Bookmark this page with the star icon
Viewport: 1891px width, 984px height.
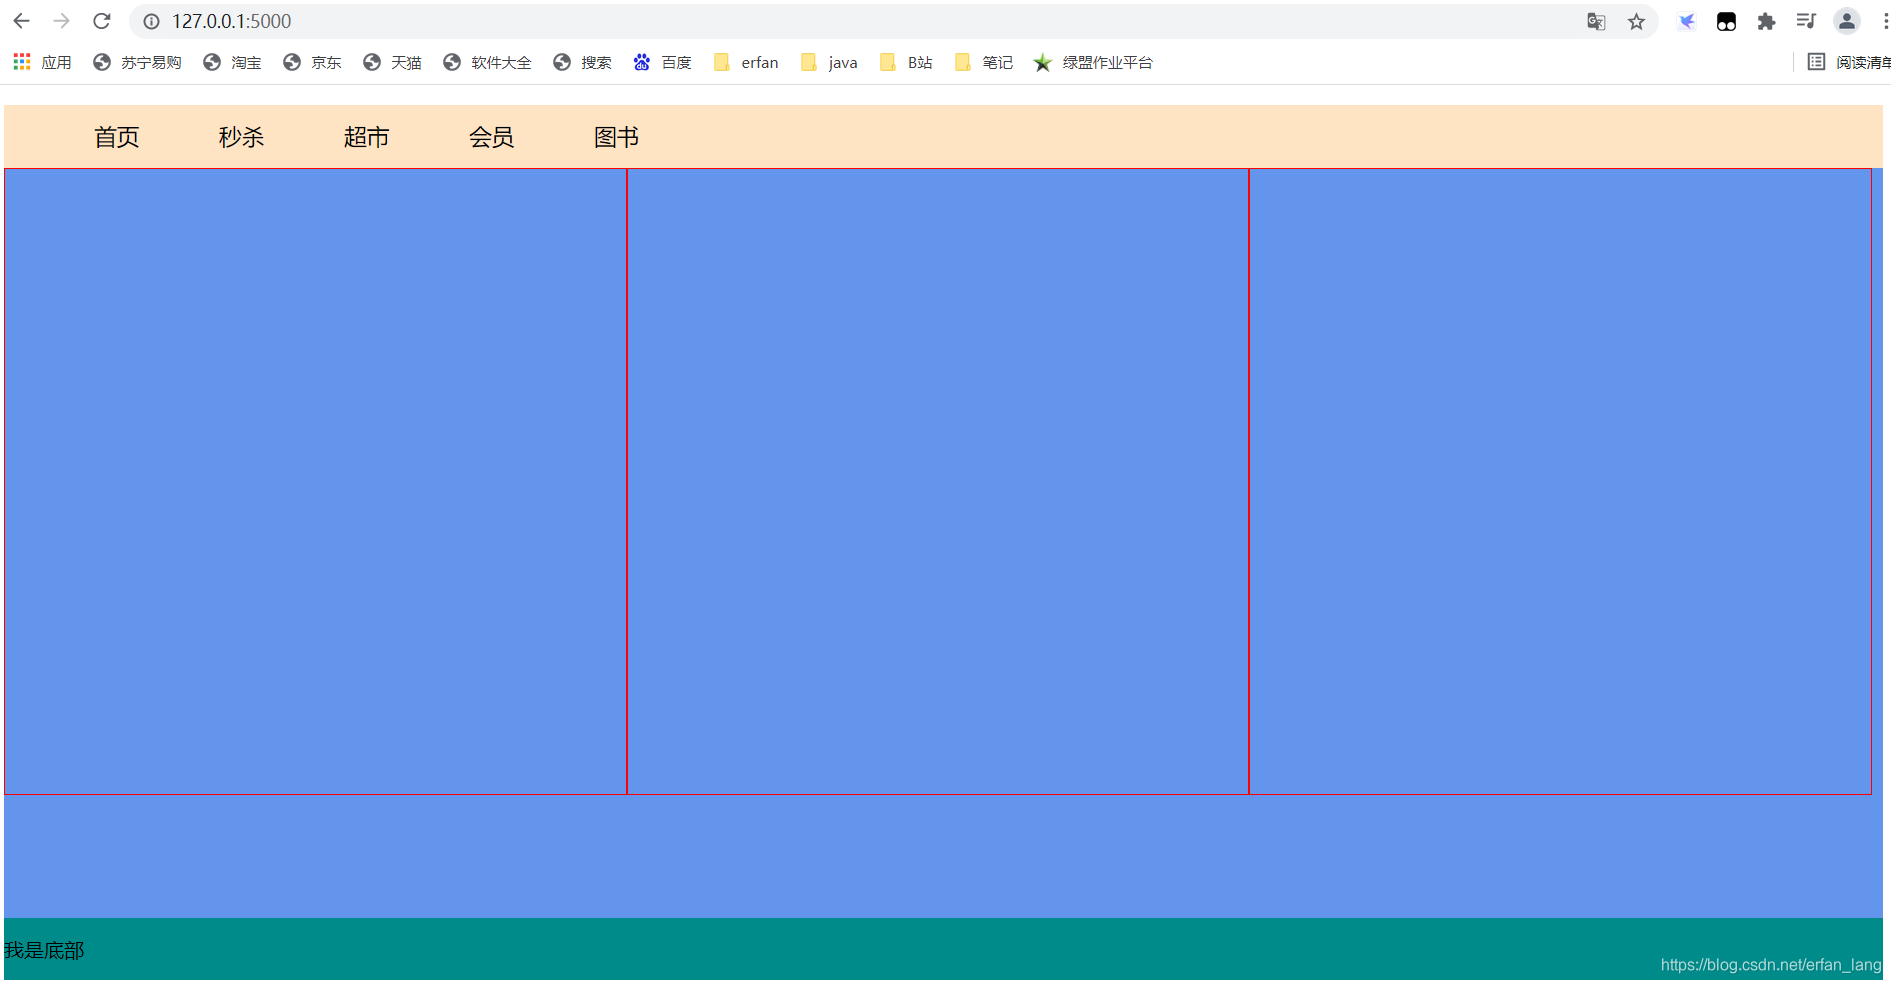coord(1636,21)
